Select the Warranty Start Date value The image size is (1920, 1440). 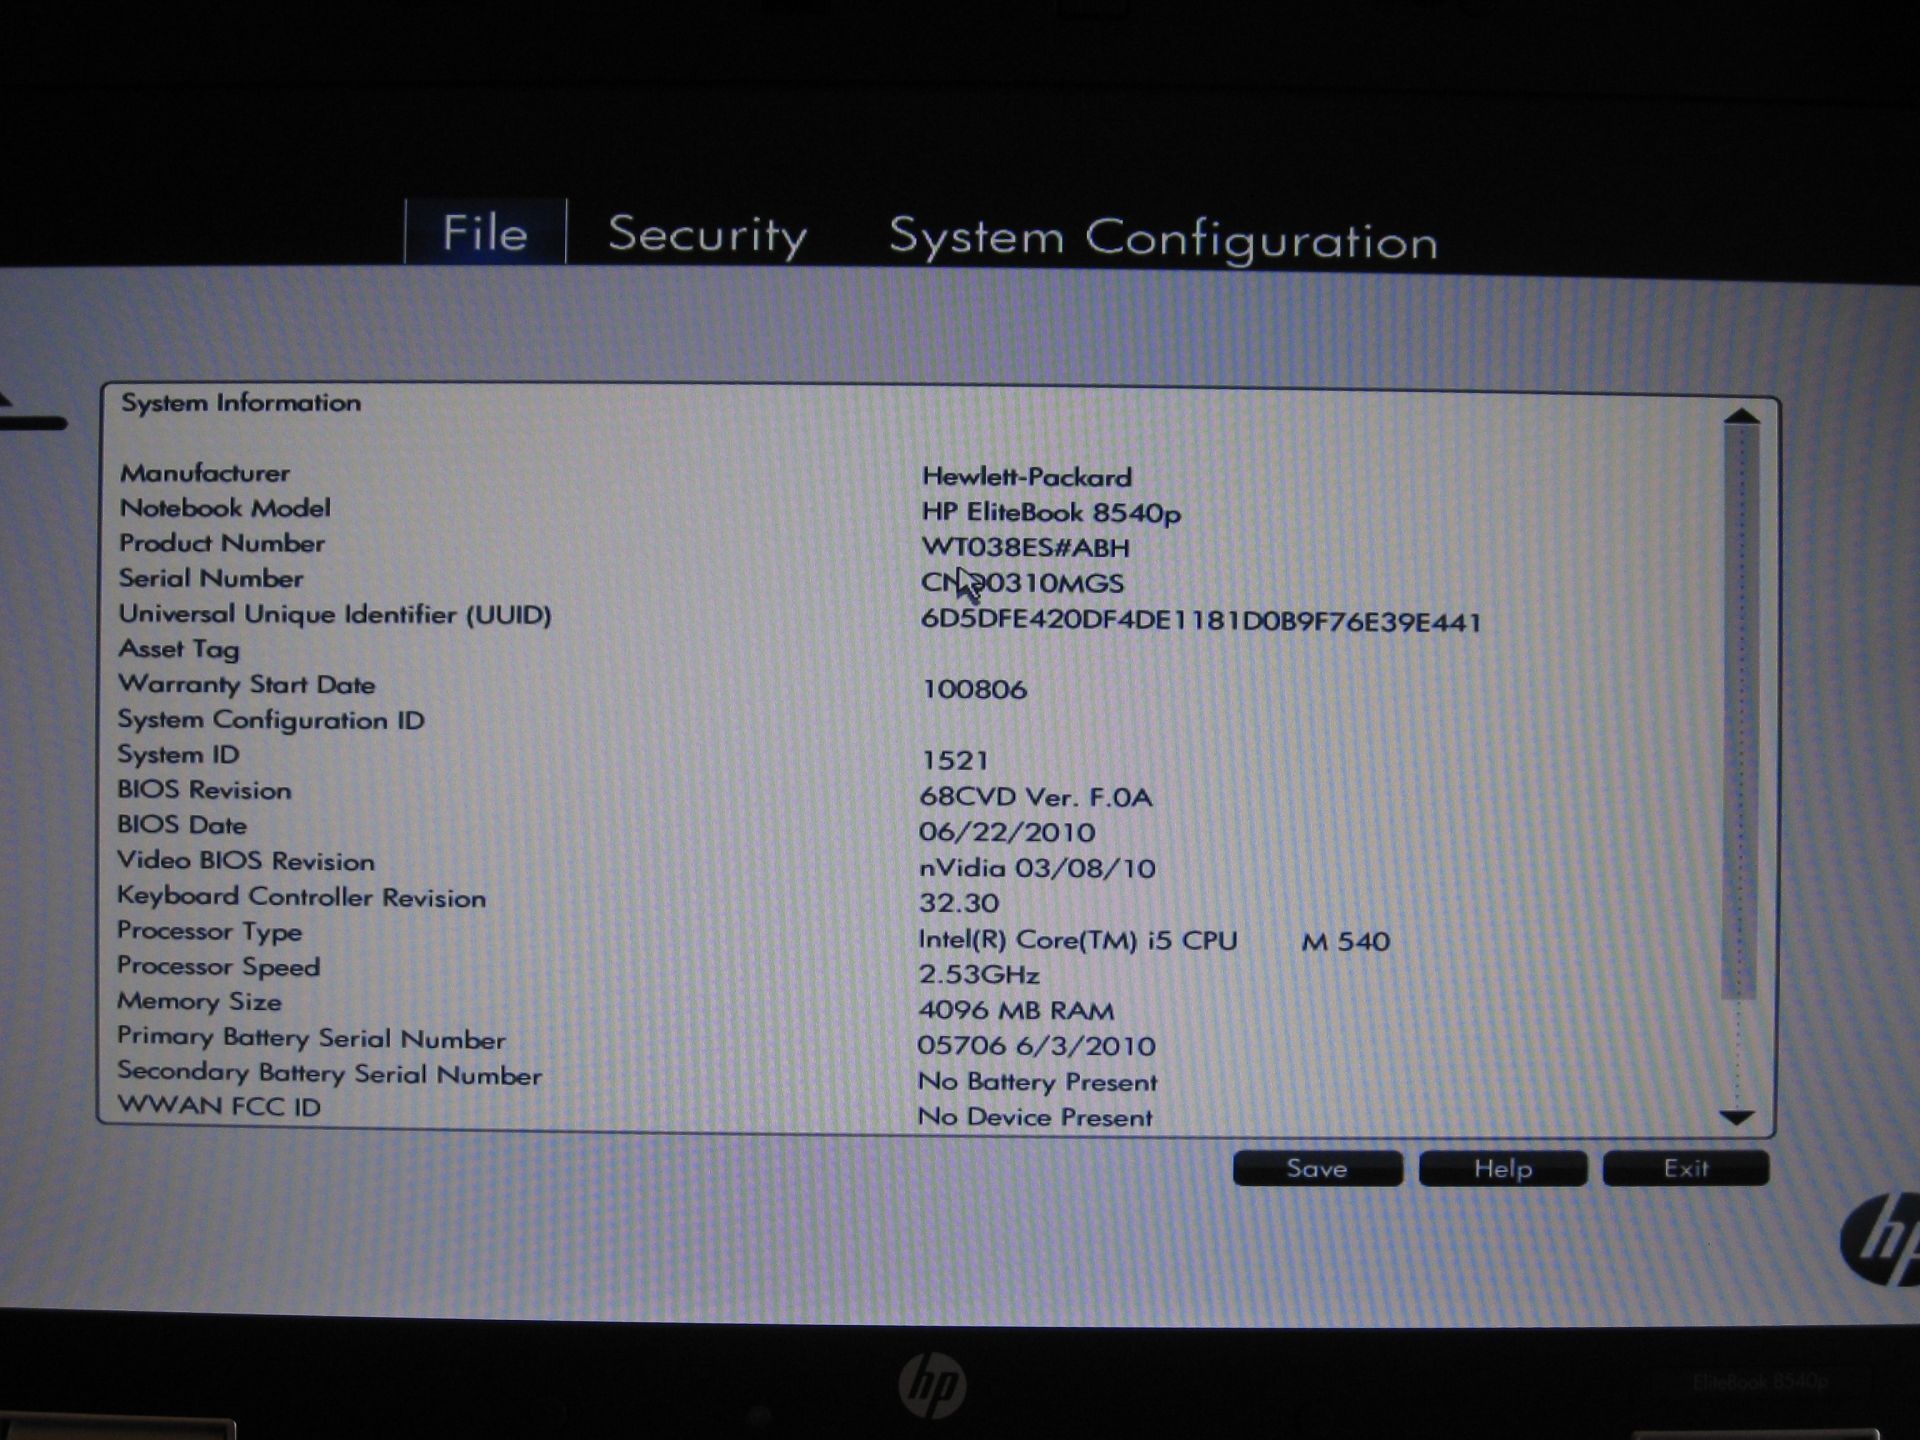tap(974, 689)
